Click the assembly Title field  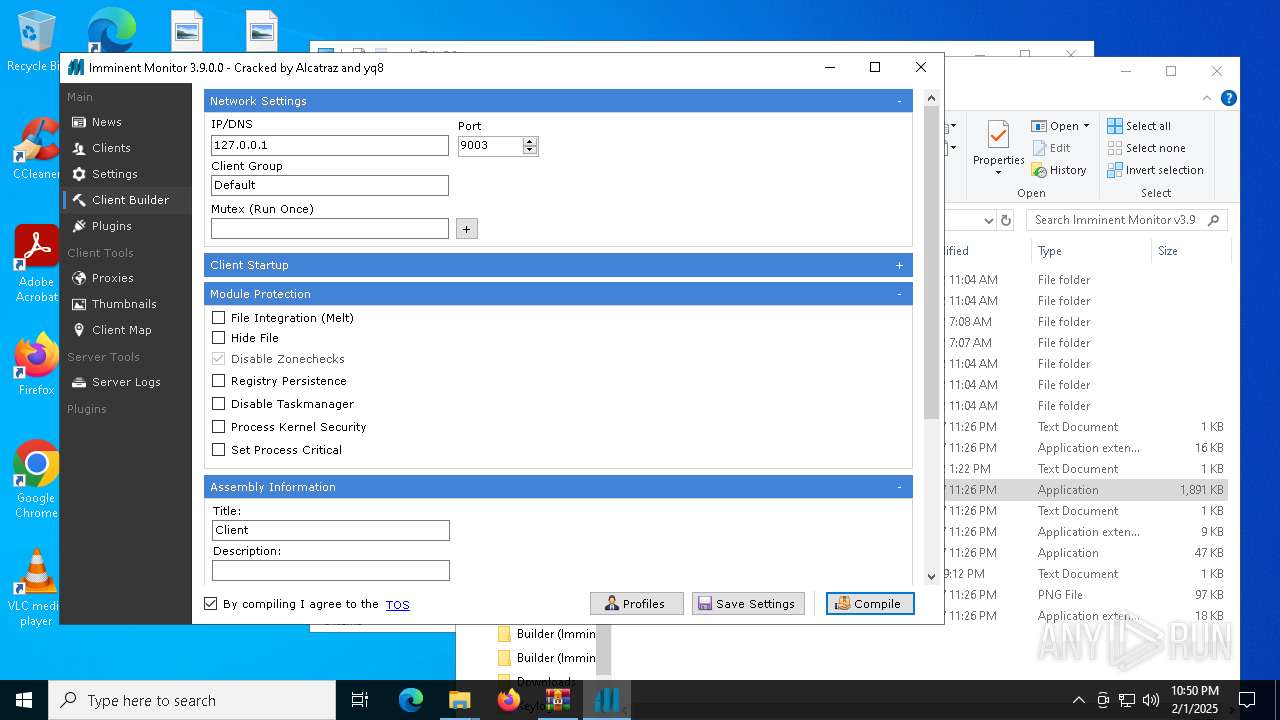[x=331, y=530]
